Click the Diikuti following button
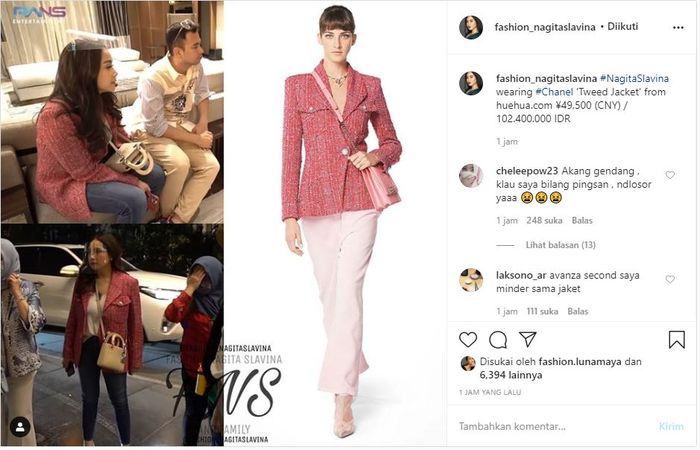The image size is (700, 450). 623,27
